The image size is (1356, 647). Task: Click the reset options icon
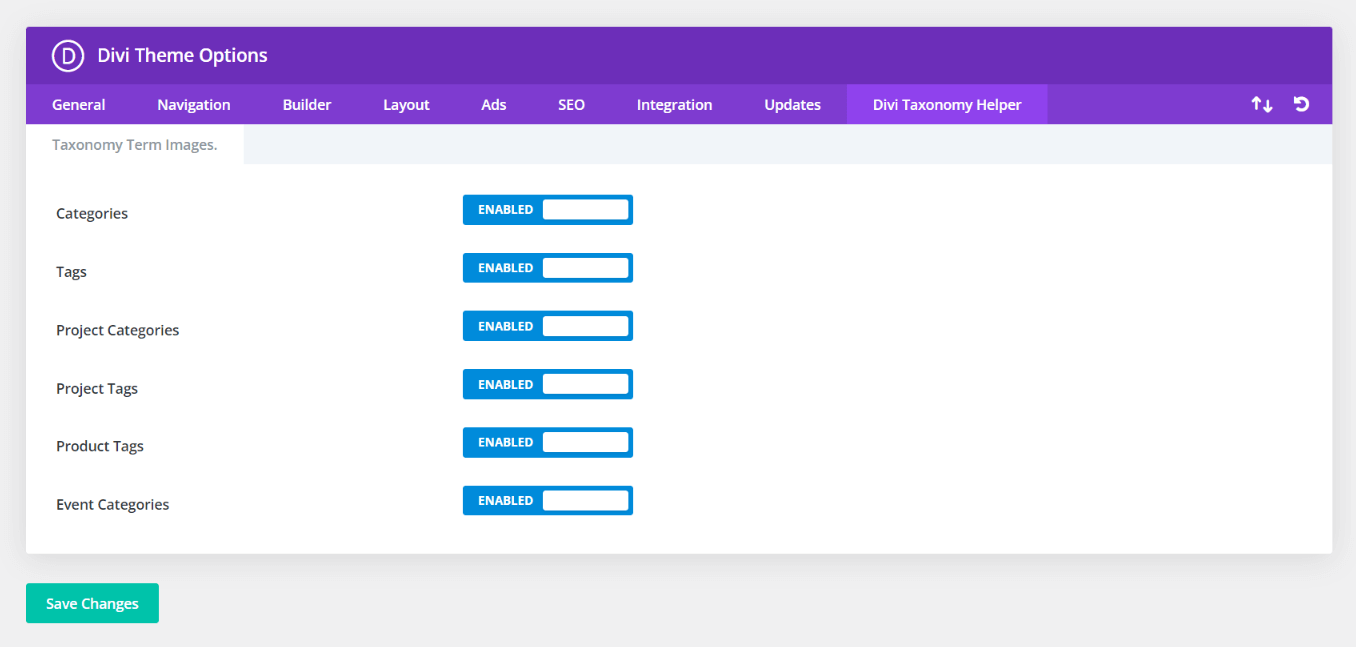click(1301, 104)
